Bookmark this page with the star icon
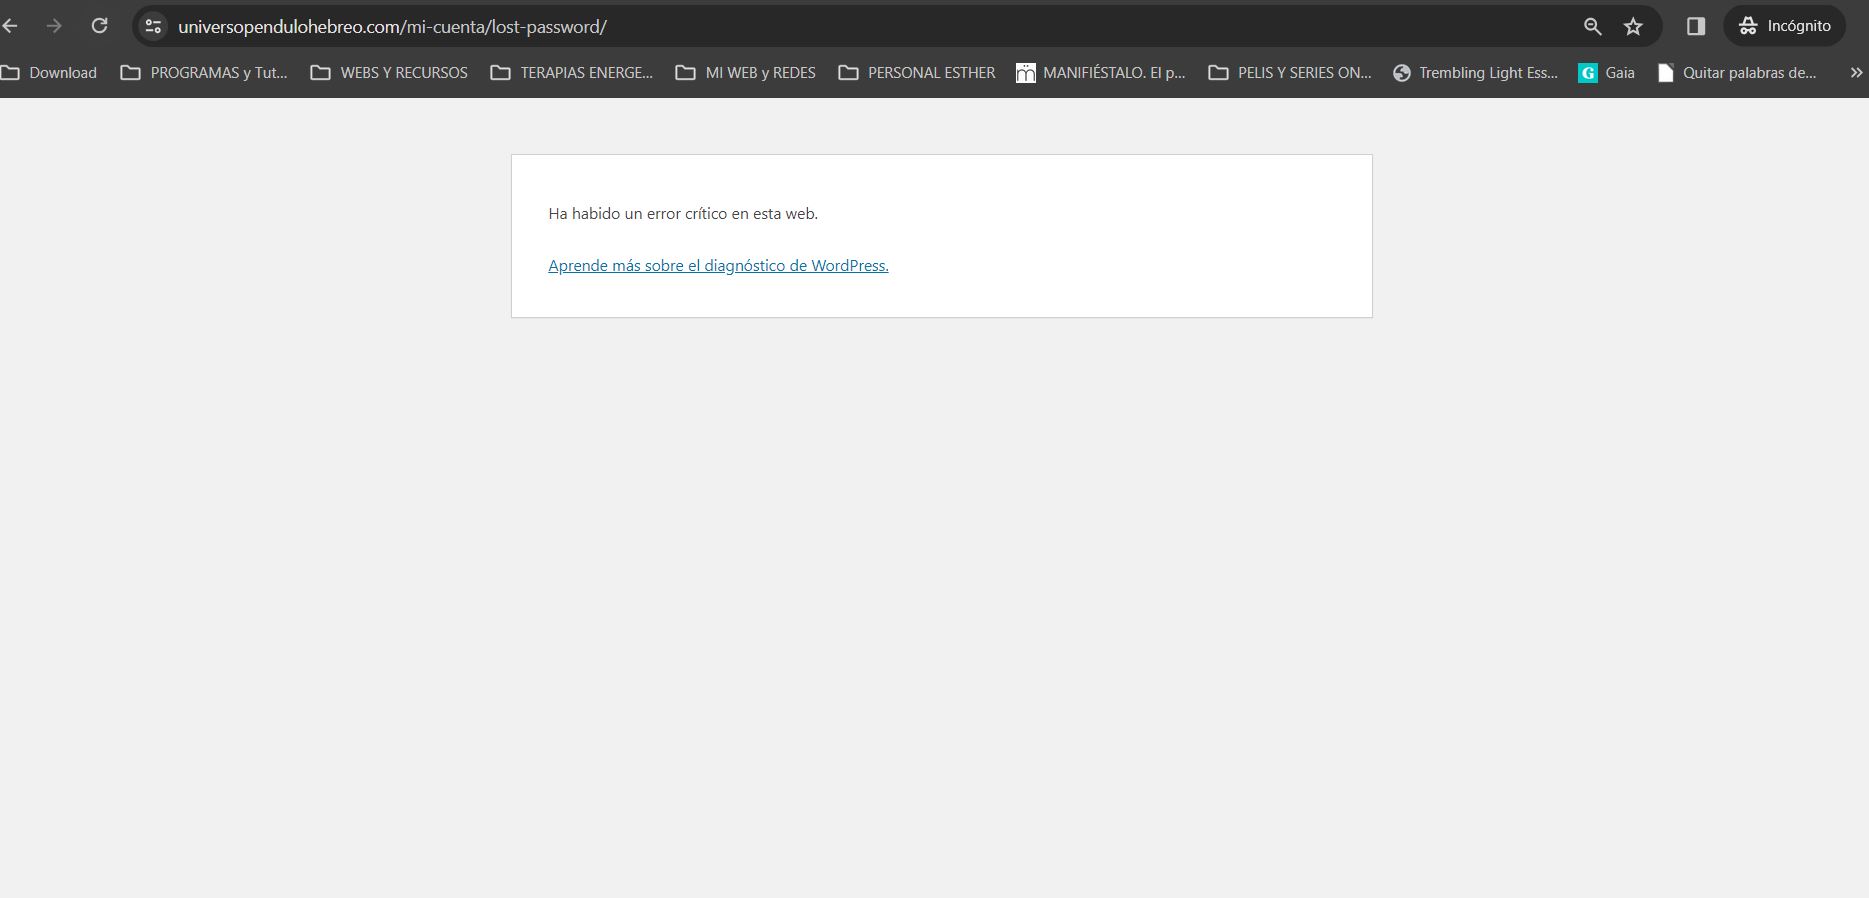This screenshot has height=898, width=1869. point(1633,27)
